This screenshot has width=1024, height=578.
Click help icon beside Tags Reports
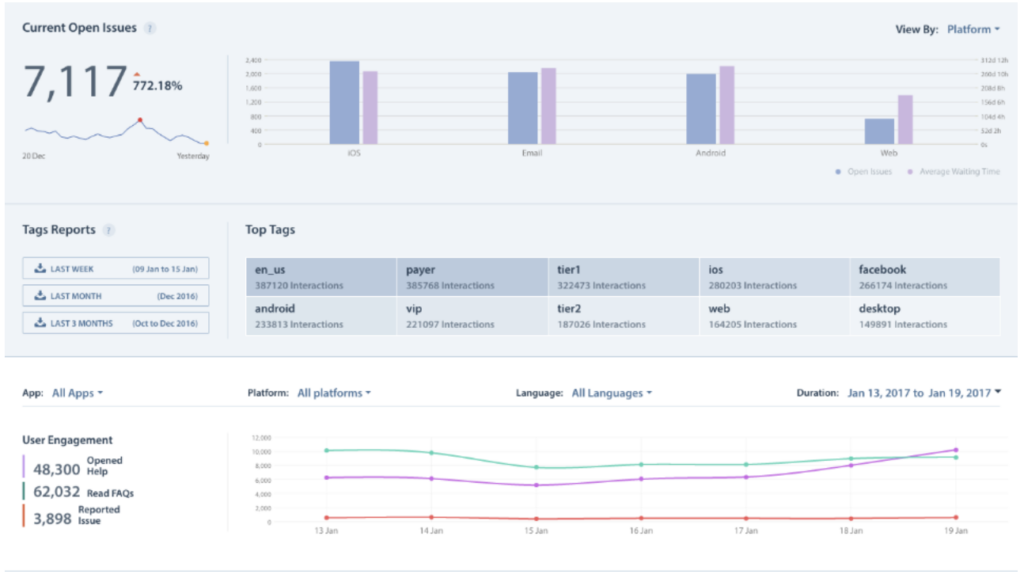click(x=109, y=230)
